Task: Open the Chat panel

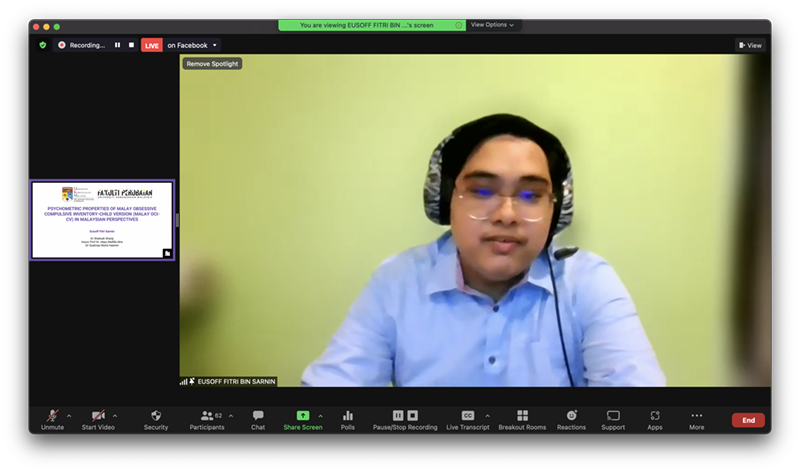Action: pyautogui.click(x=258, y=416)
